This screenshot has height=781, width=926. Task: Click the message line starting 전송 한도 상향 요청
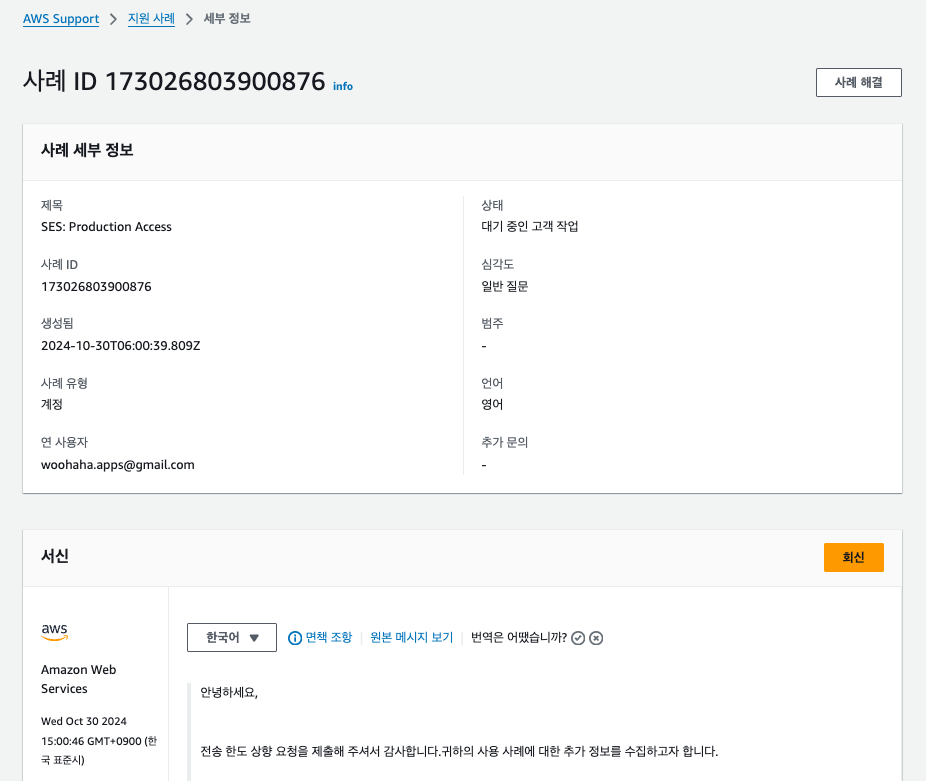[459, 751]
